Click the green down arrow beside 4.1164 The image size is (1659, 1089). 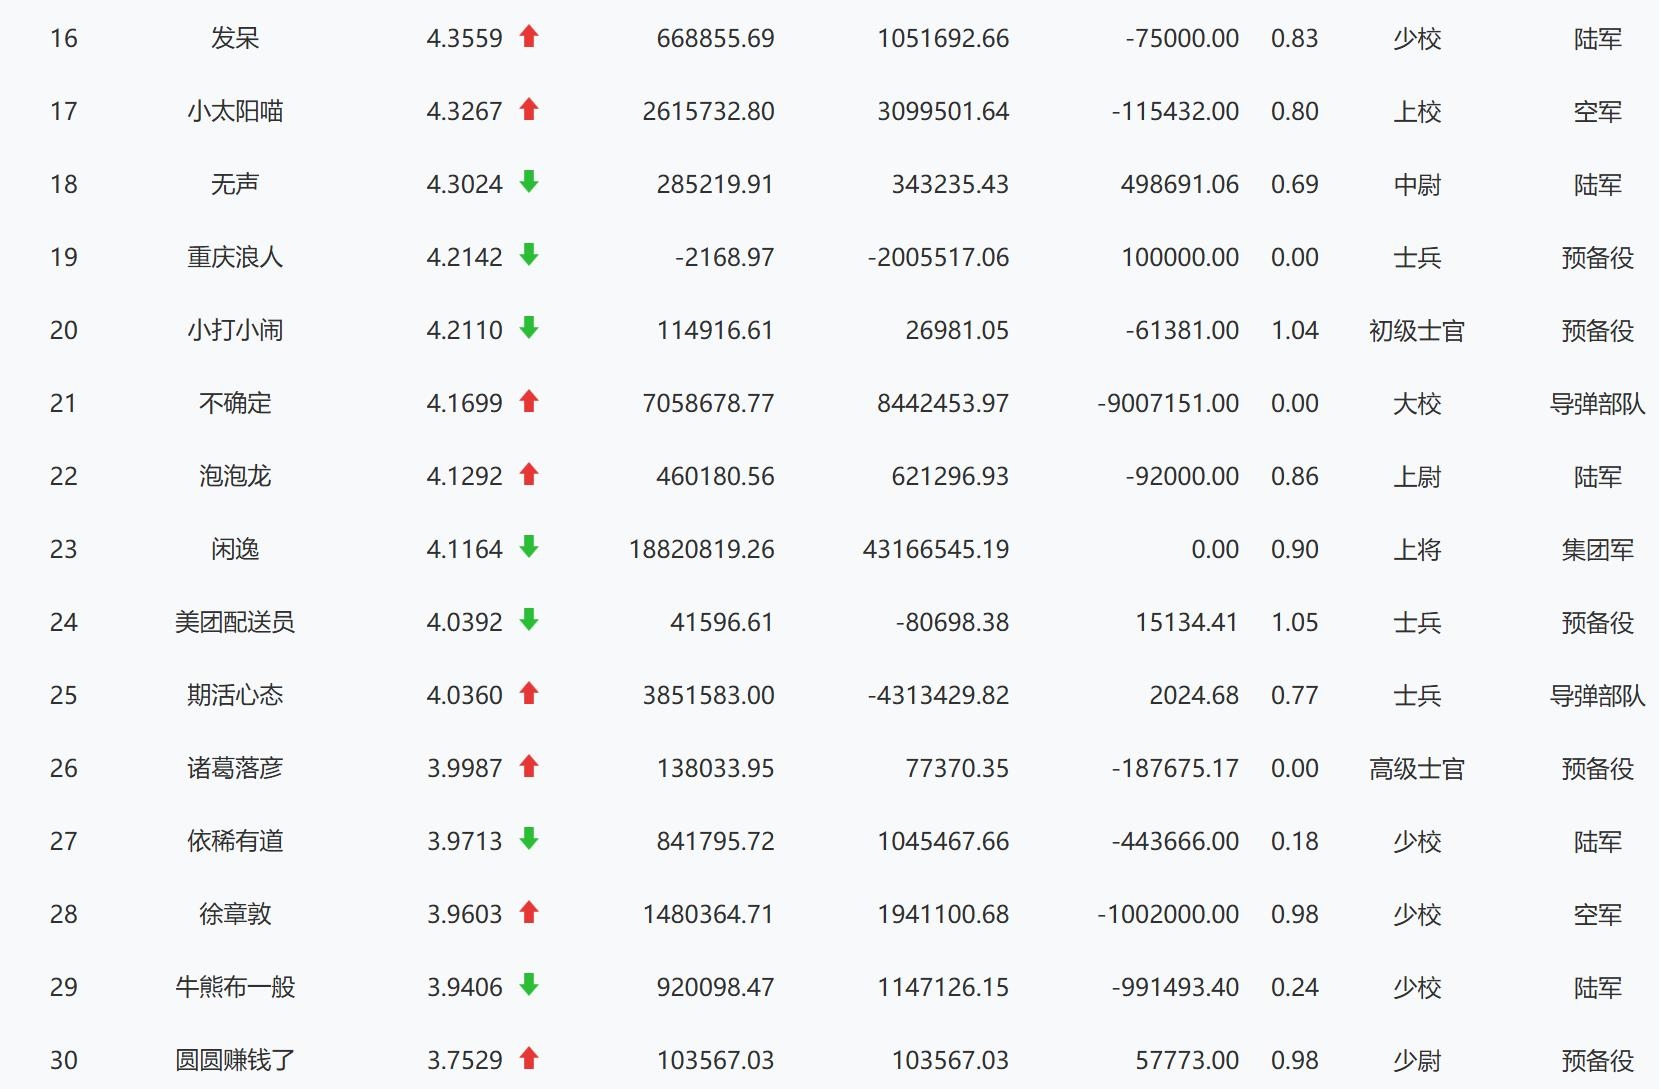pos(529,547)
